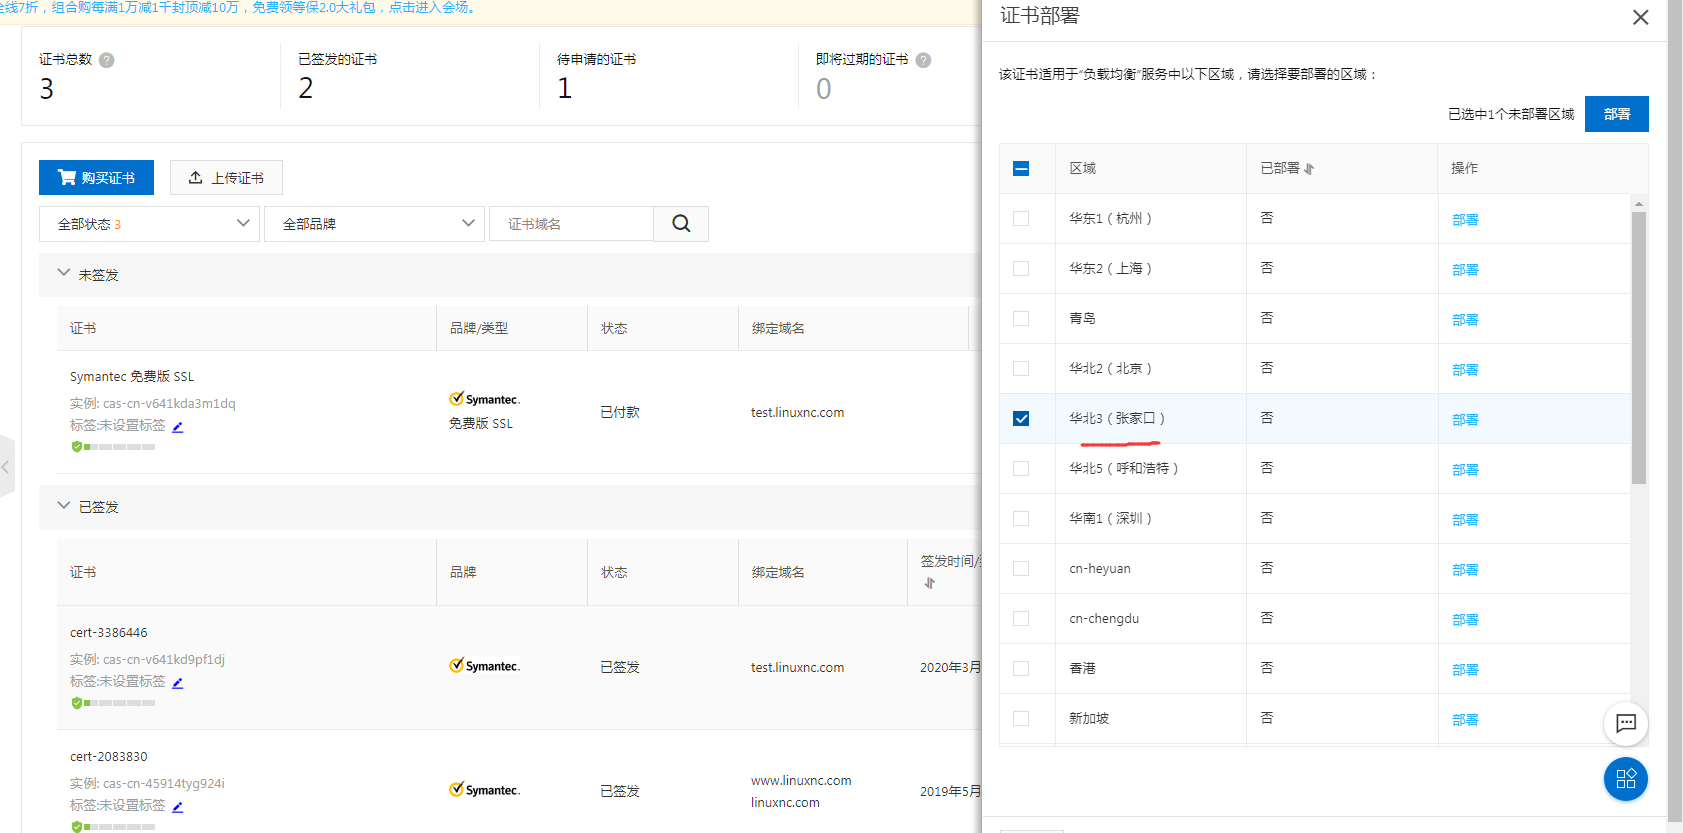Open the blue apps grid floating button

point(1626,779)
